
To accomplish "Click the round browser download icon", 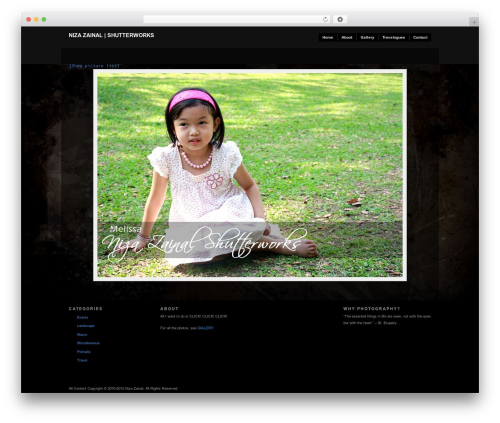I will click(340, 19).
